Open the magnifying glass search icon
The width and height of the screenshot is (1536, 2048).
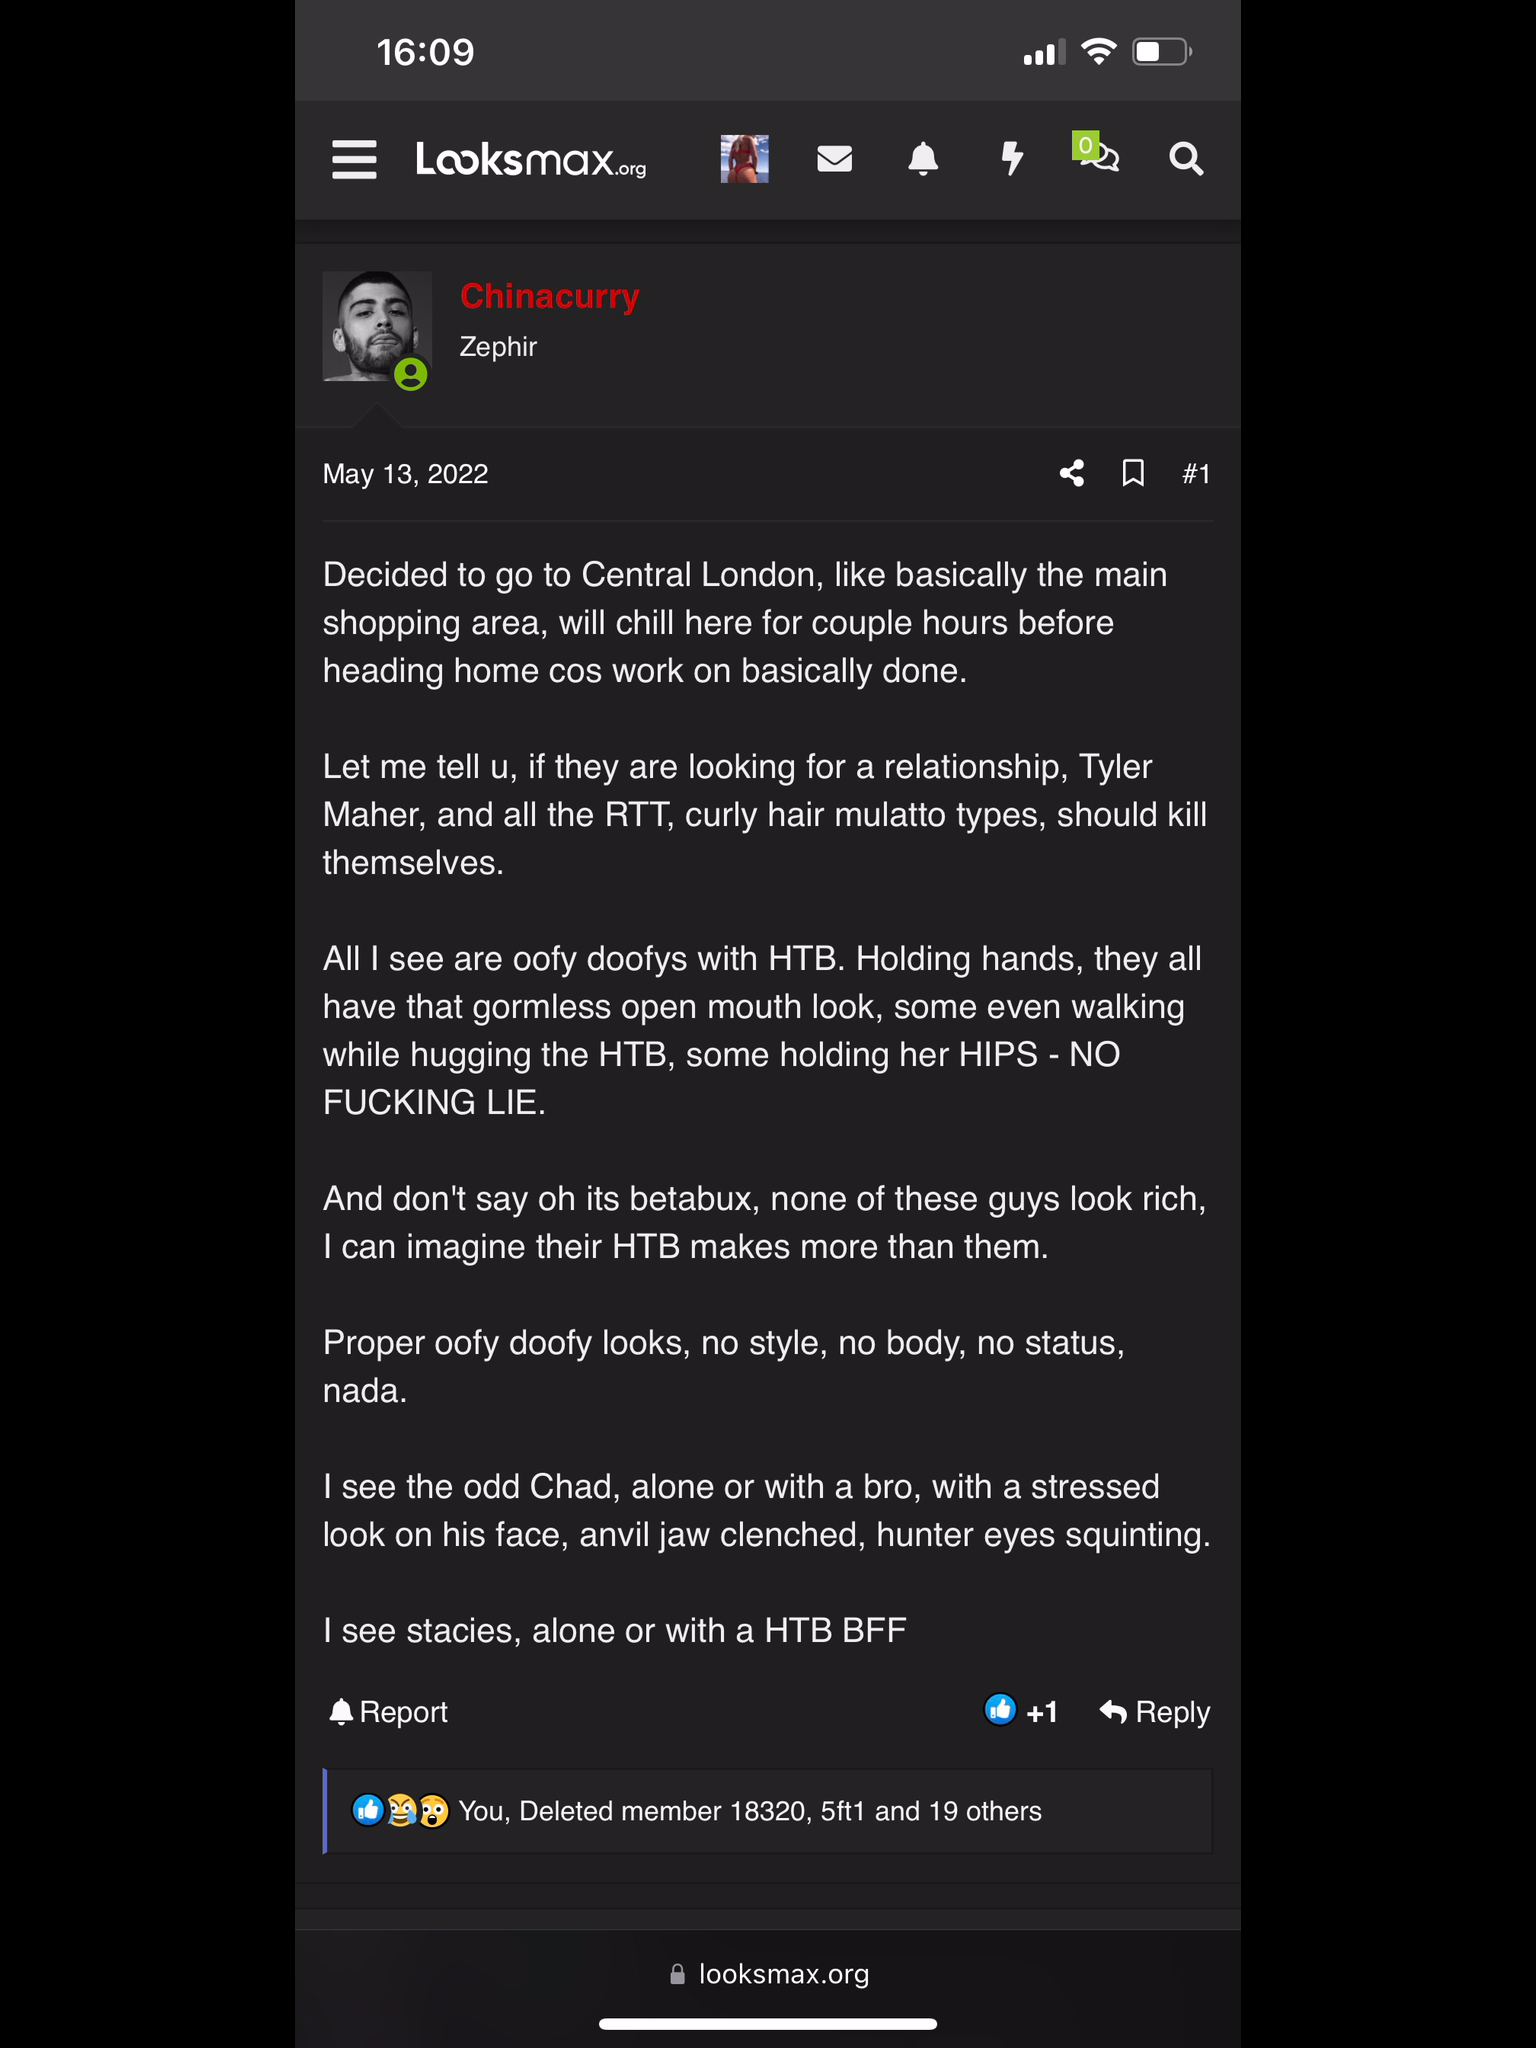1186,159
